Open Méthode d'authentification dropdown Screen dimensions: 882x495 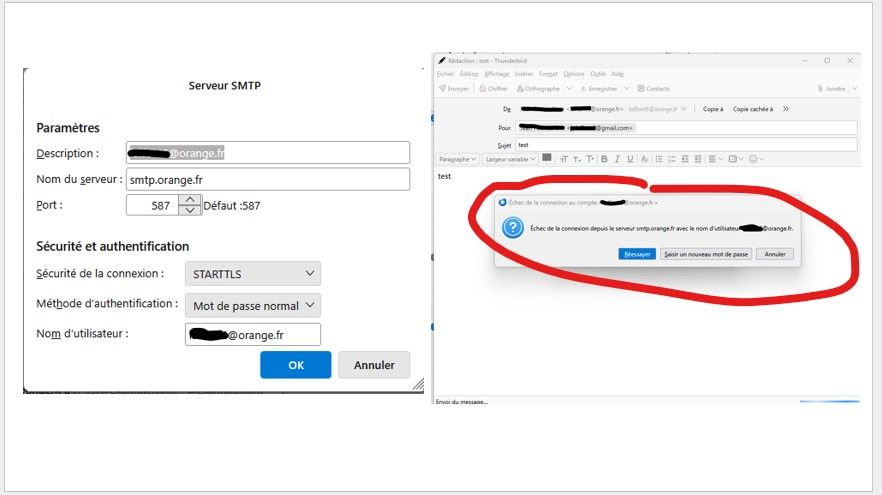point(253,305)
